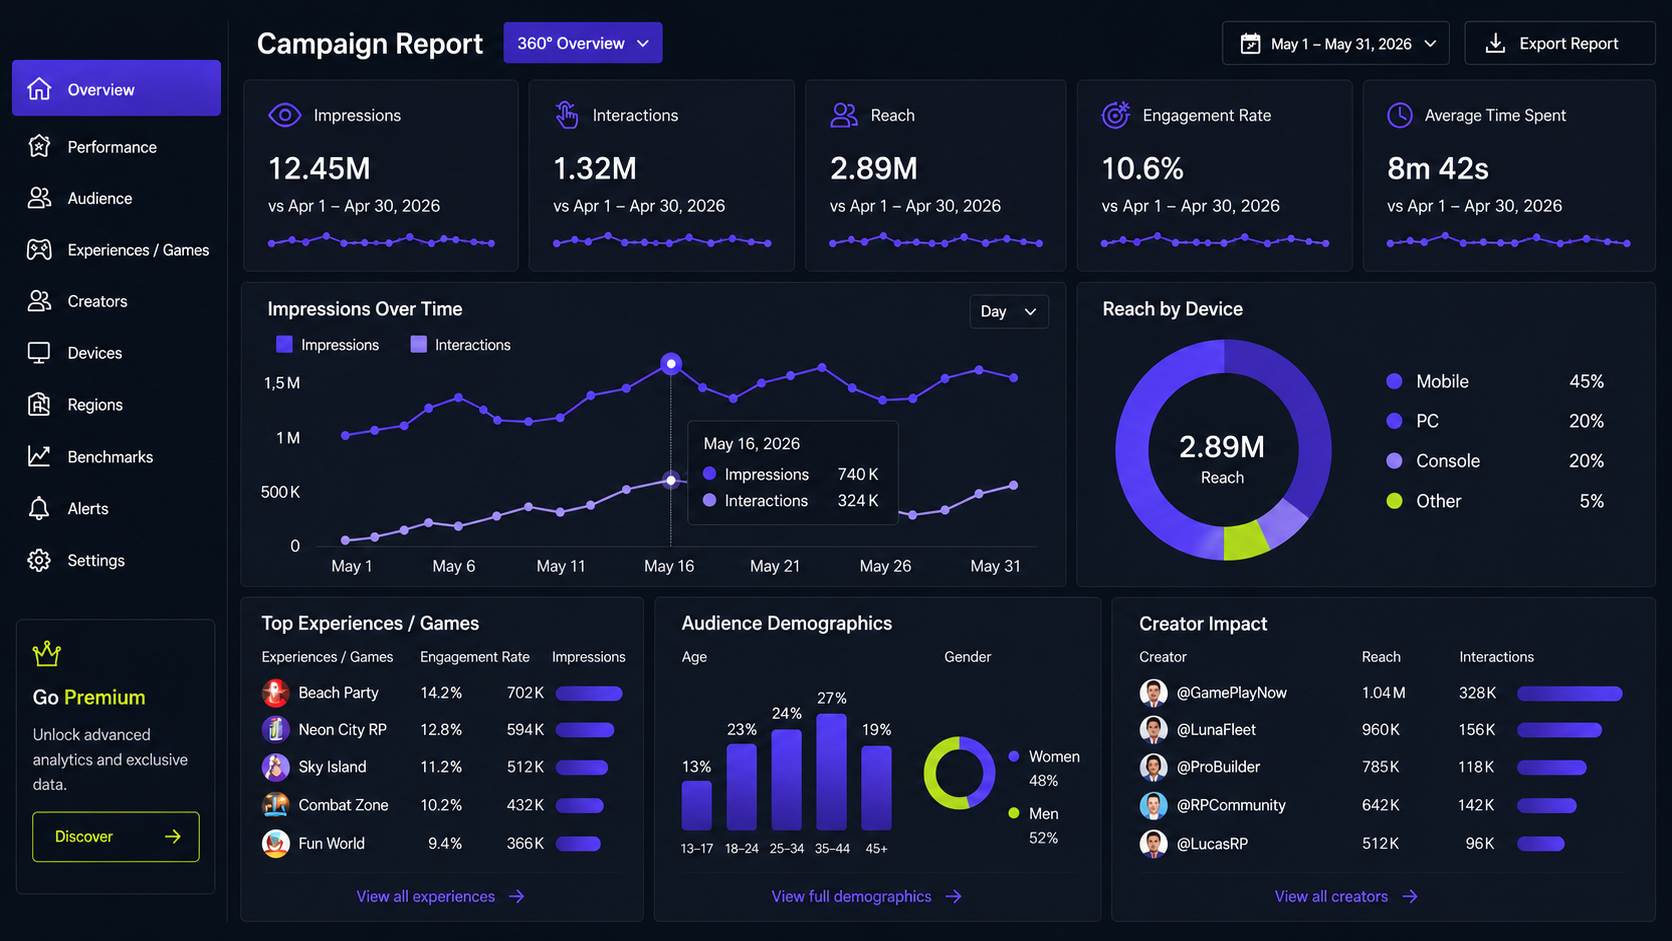Click the Export Report button
The width and height of the screenshot is (1672, 941).
click(x=1559, y=44)
